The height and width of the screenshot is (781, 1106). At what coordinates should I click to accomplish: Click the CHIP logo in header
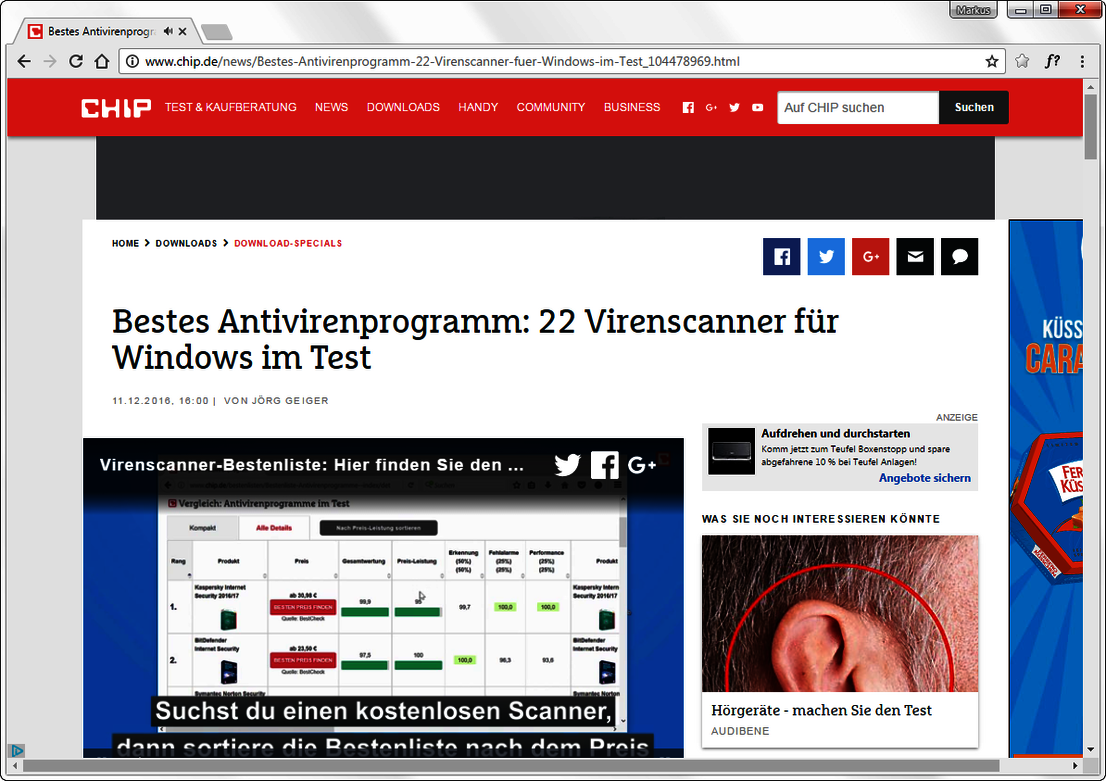(x=116, y=107)
